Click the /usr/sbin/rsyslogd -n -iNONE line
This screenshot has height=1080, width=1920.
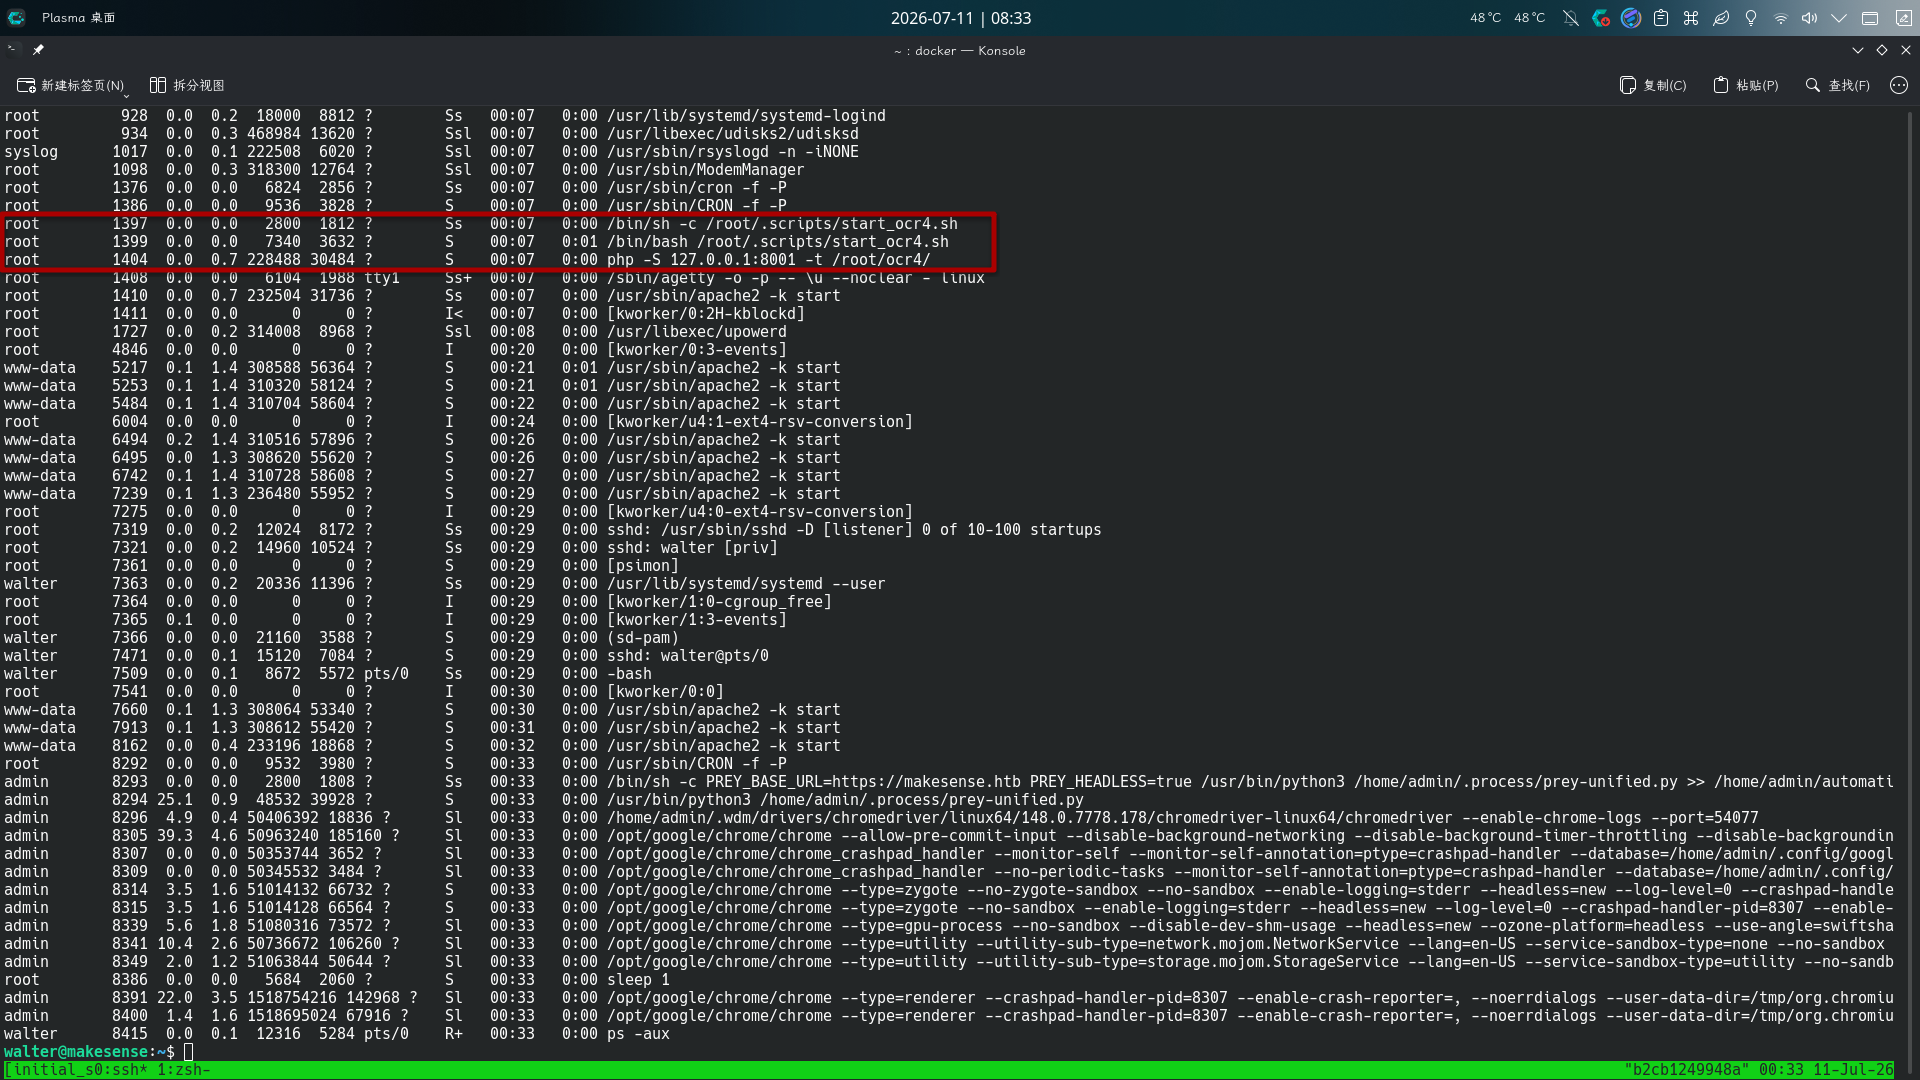click(x=431, y=152)
